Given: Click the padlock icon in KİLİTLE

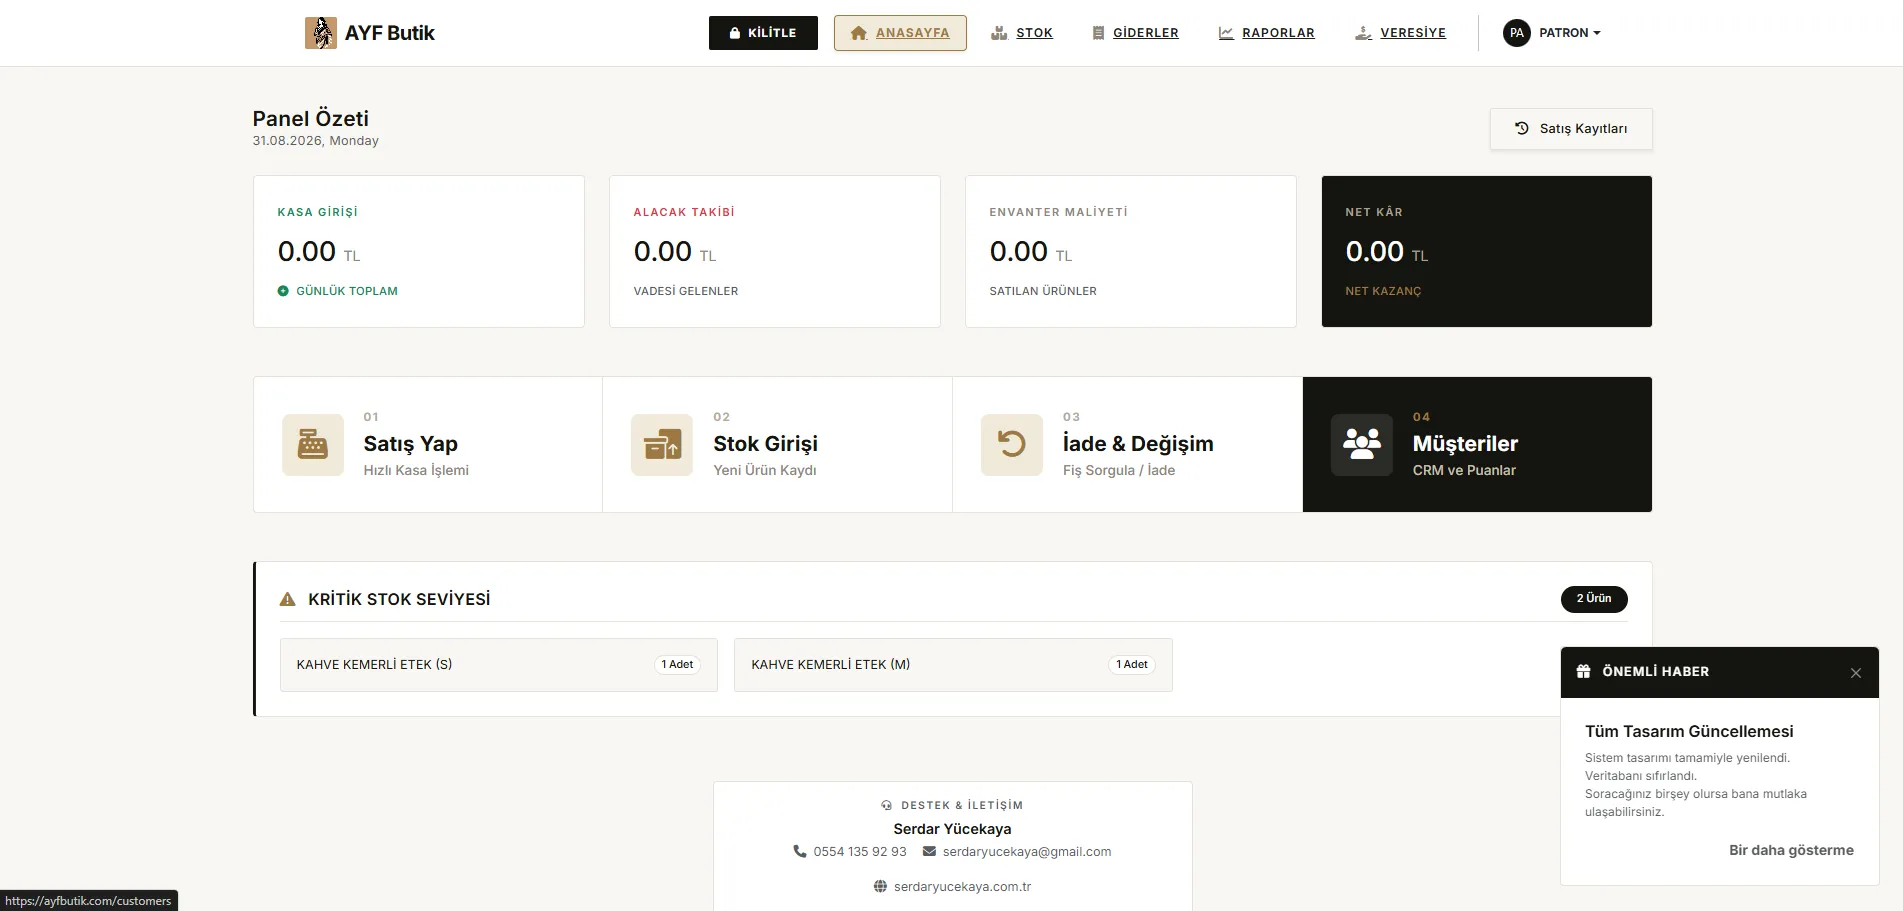Looking at the screenshot, I should 735,33.
